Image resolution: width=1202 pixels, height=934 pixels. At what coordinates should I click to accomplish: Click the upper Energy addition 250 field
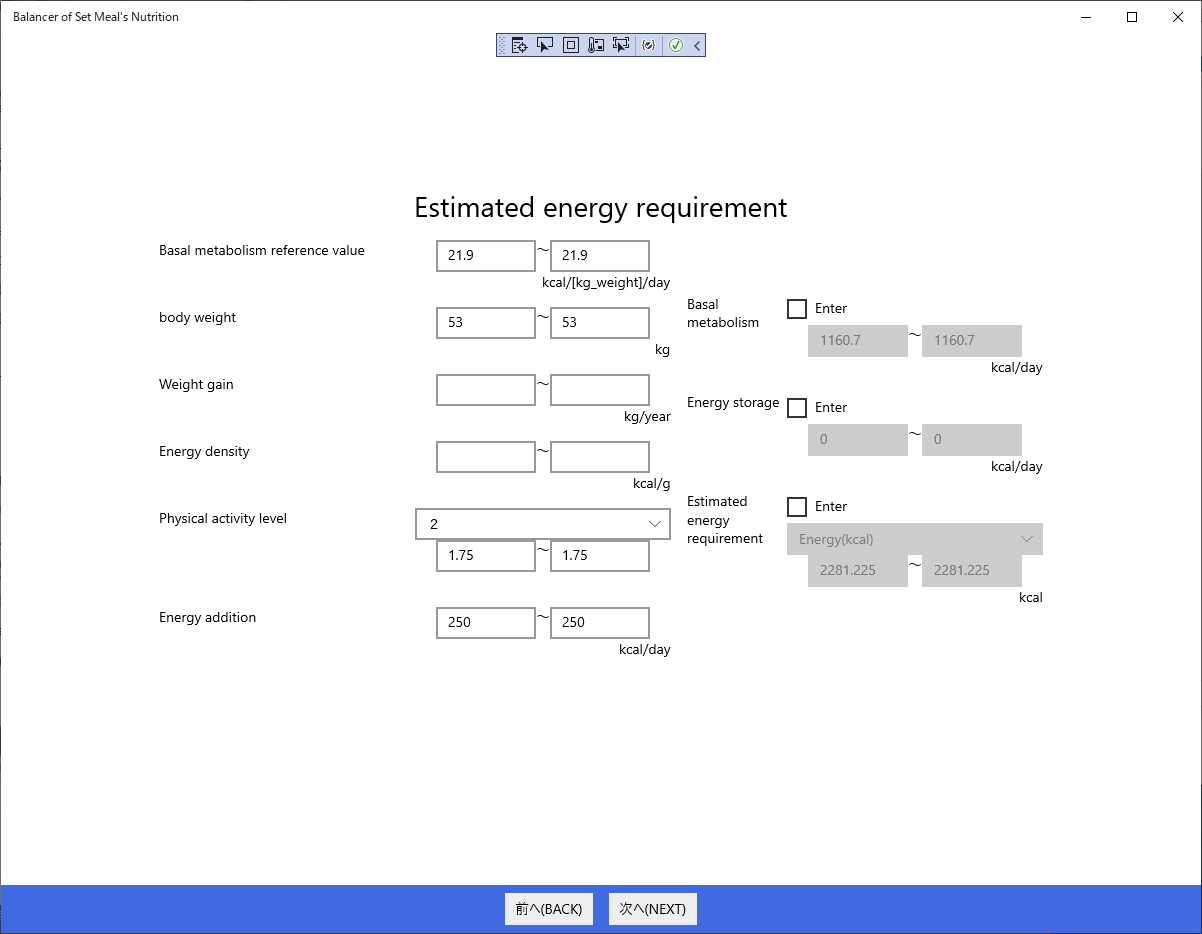pyautogui.click(x=600, y=623)
